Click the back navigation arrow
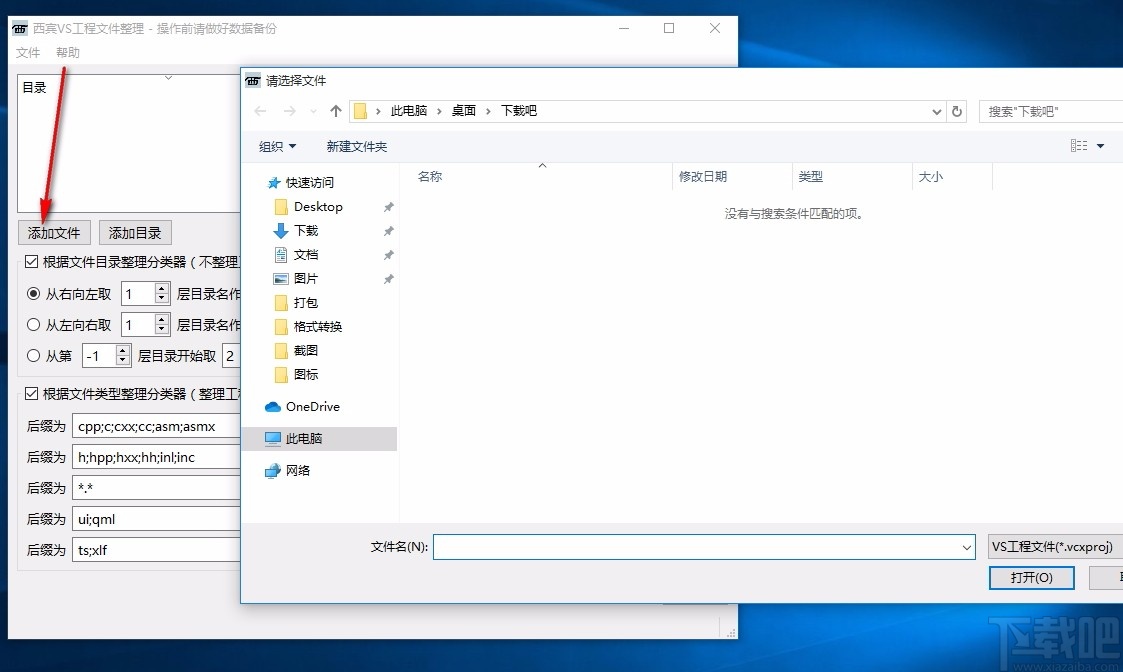The image size is (1123, 672). (x=260, y=111)
